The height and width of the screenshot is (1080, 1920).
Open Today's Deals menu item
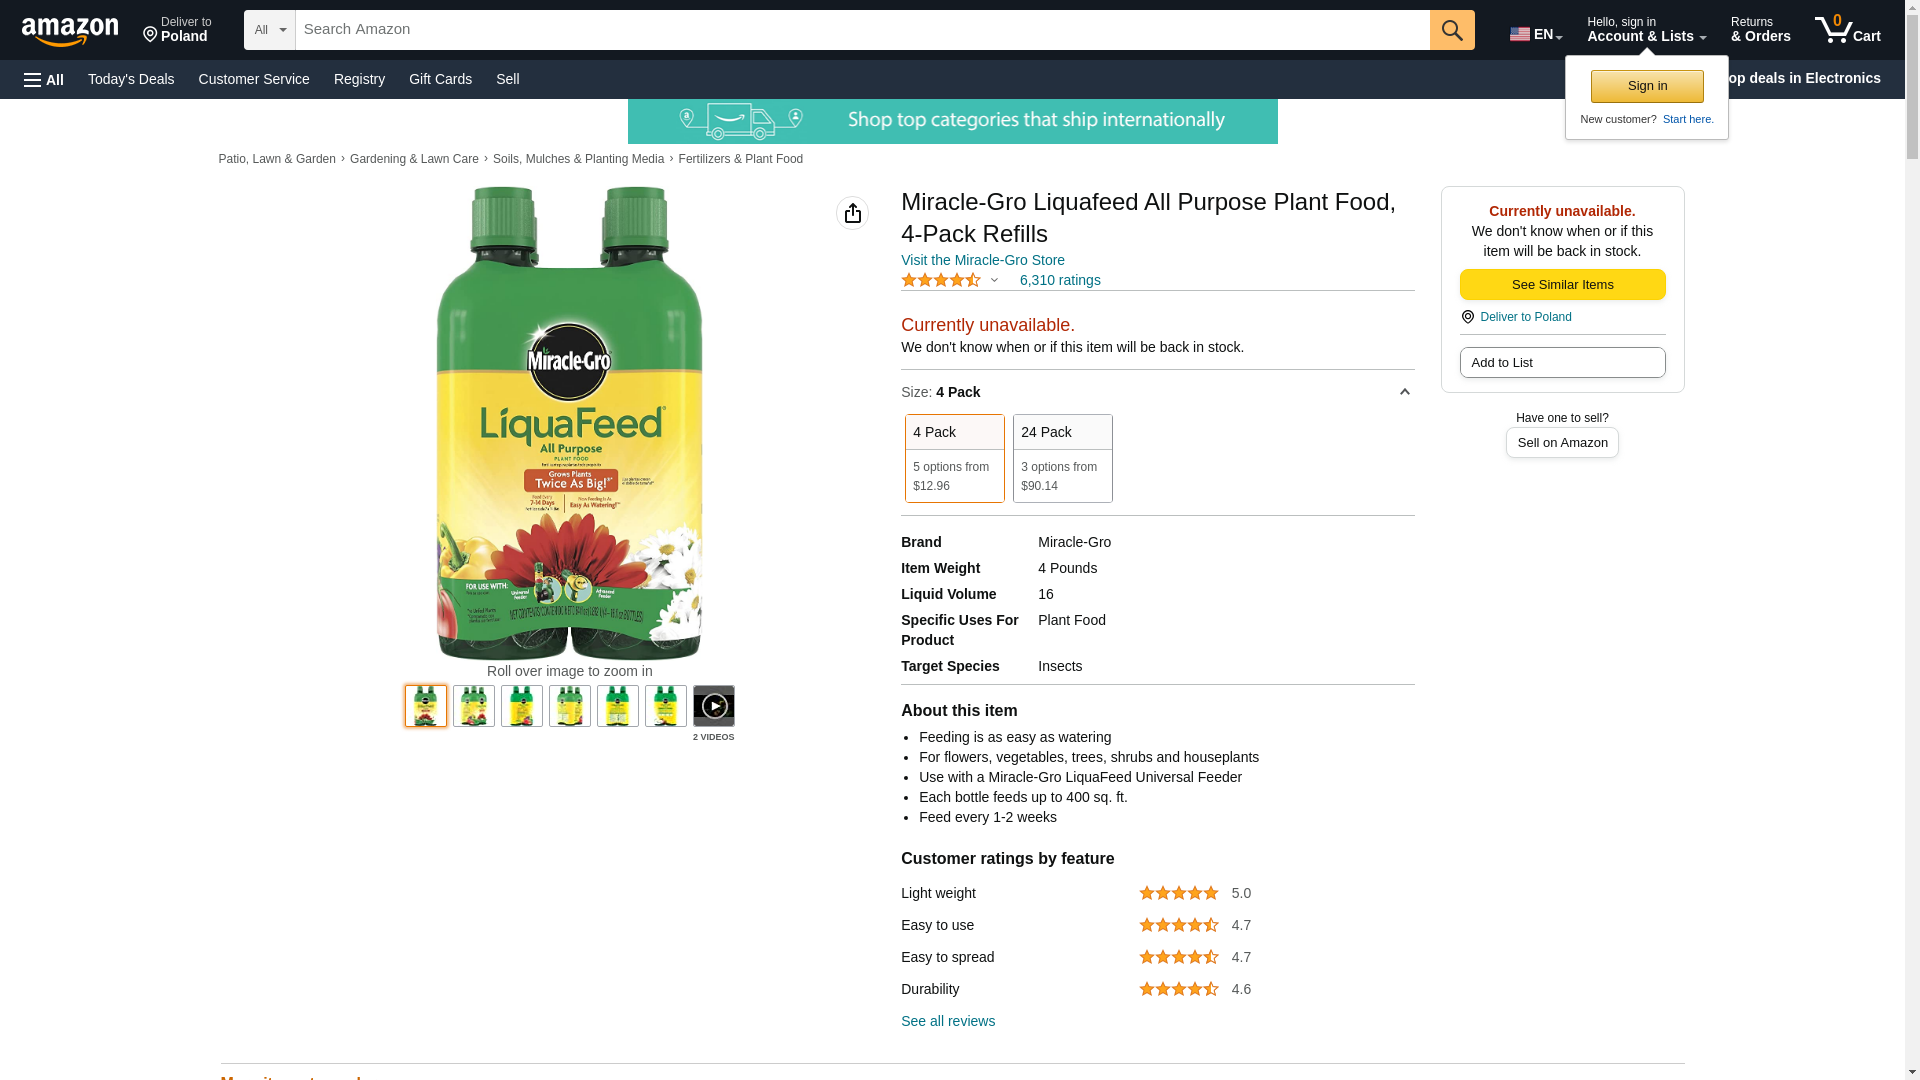131,79
